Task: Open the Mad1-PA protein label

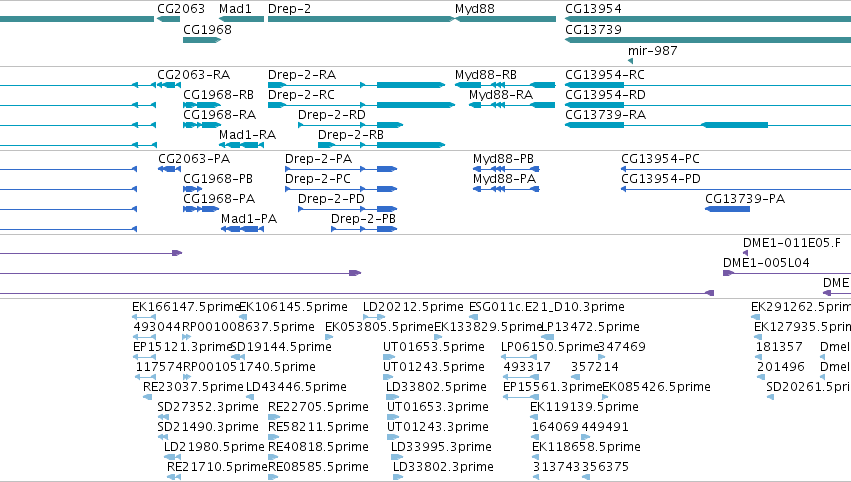Action: click(249, 219)
